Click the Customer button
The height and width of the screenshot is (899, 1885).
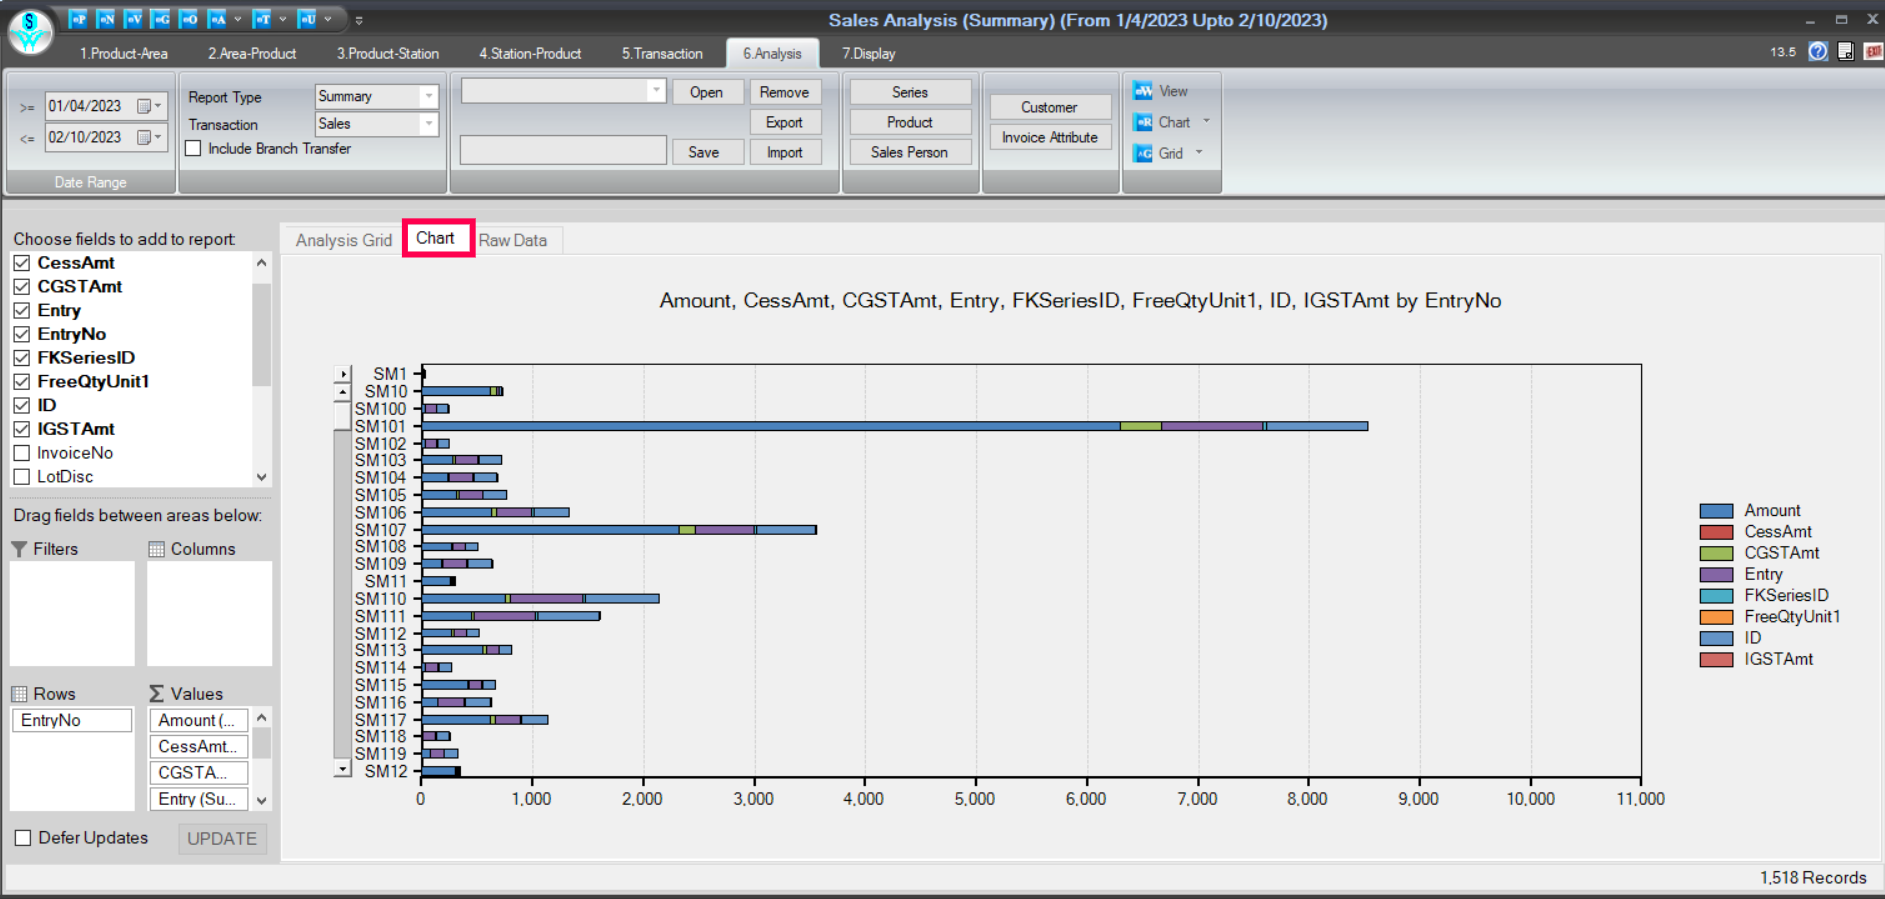[x=1050, y=107]
